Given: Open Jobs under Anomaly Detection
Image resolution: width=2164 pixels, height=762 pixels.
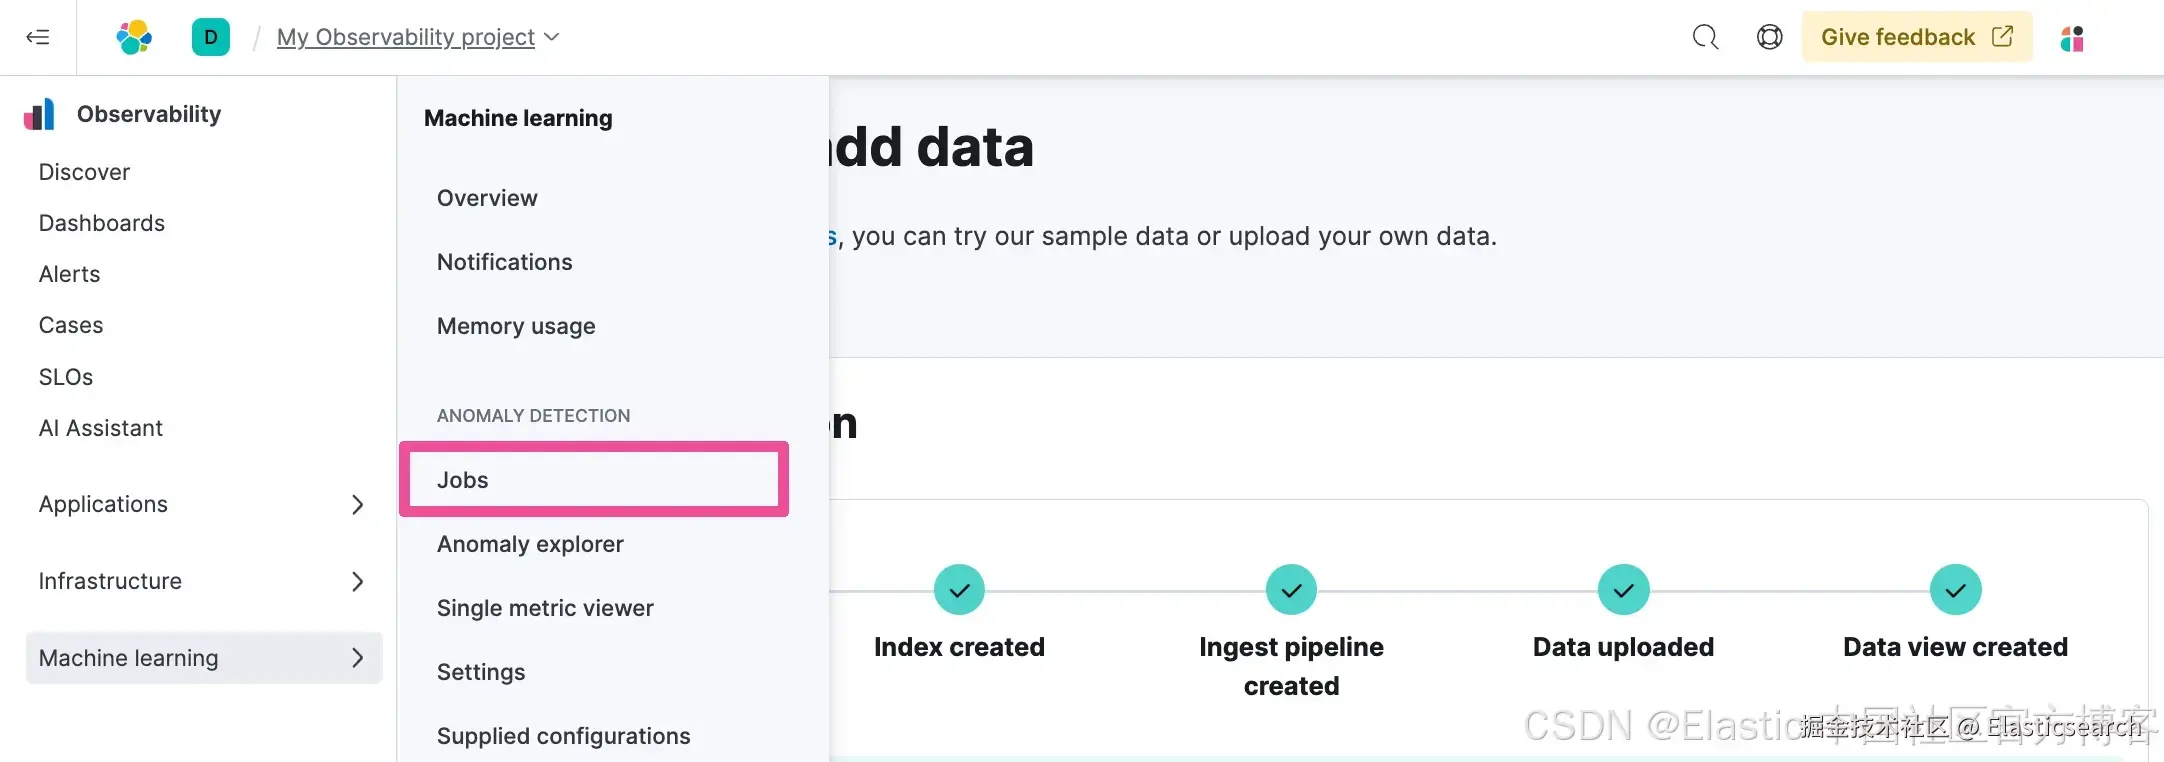Looking at the screenshot, I should point(463,480).
